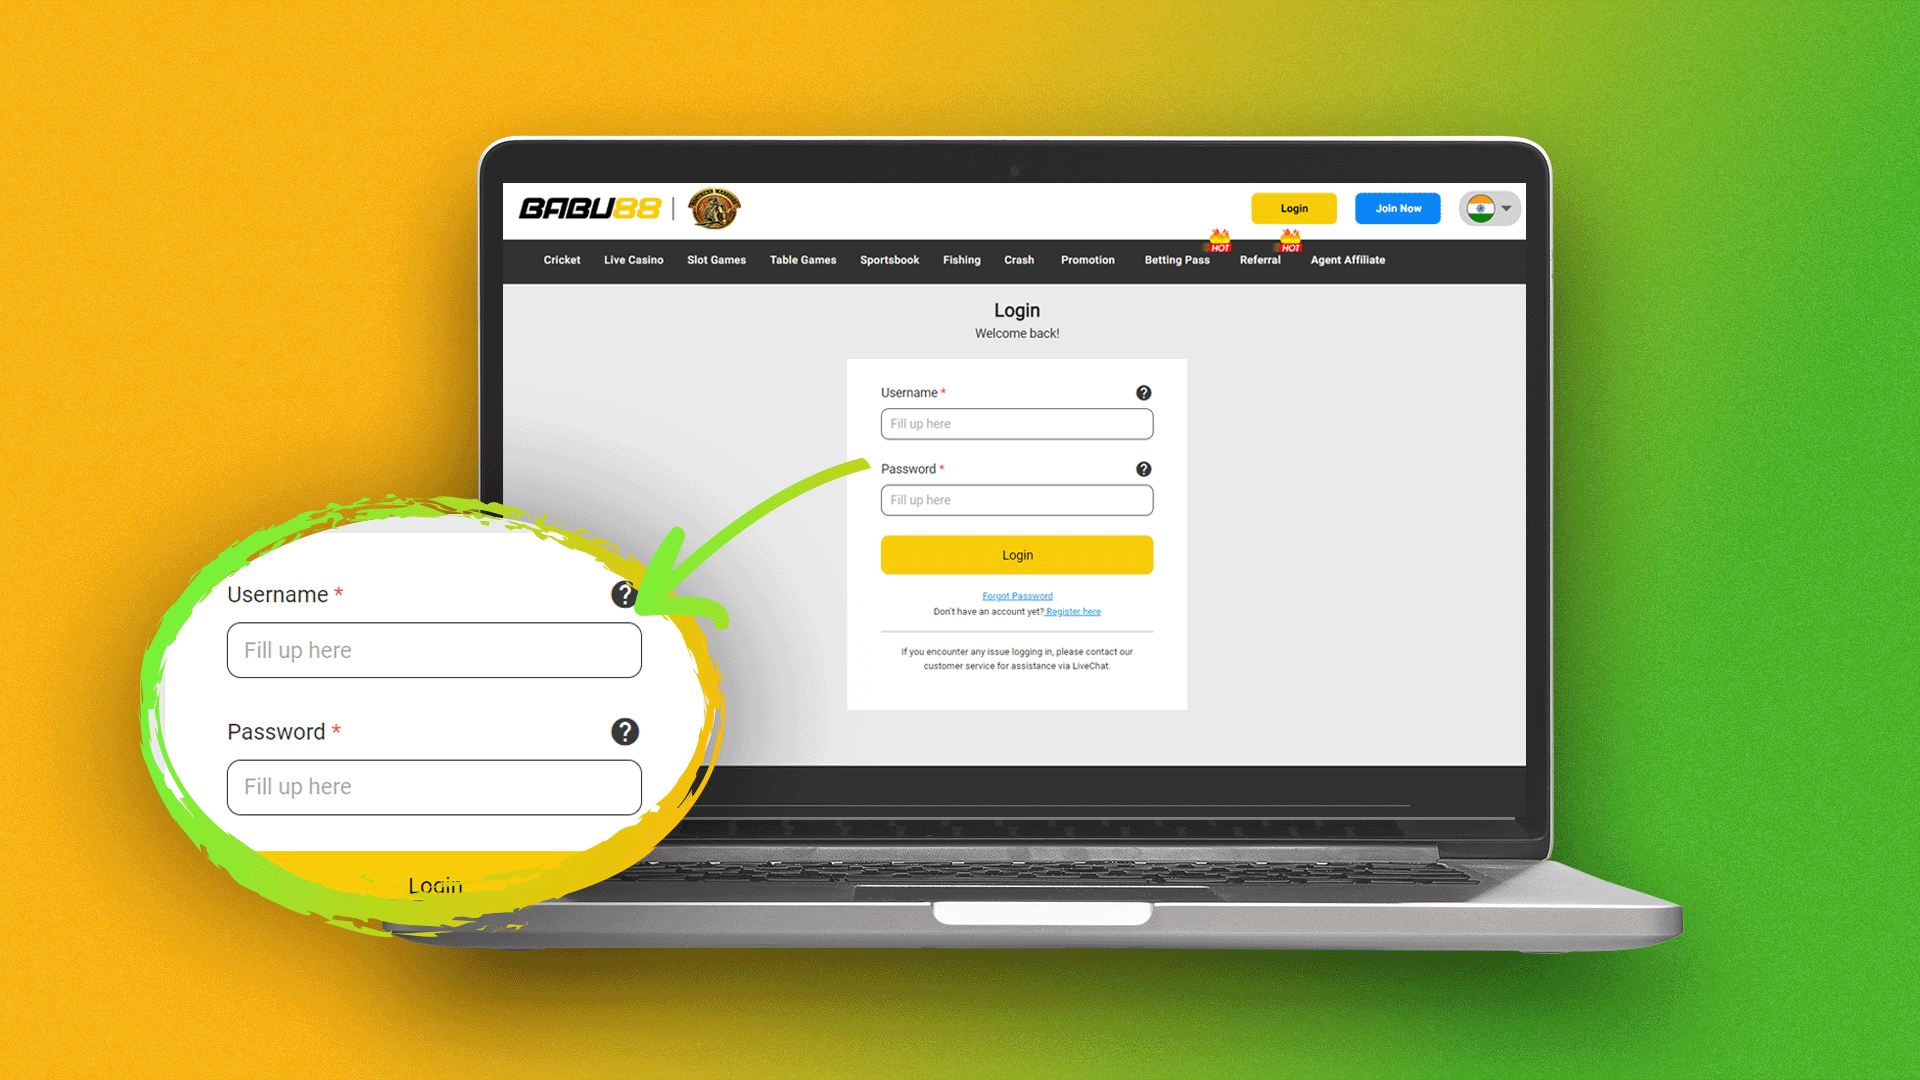Click the Agent Affiliate menu item
This screenshot has height=1080, width=1920.
click(x=1346, y=260)
